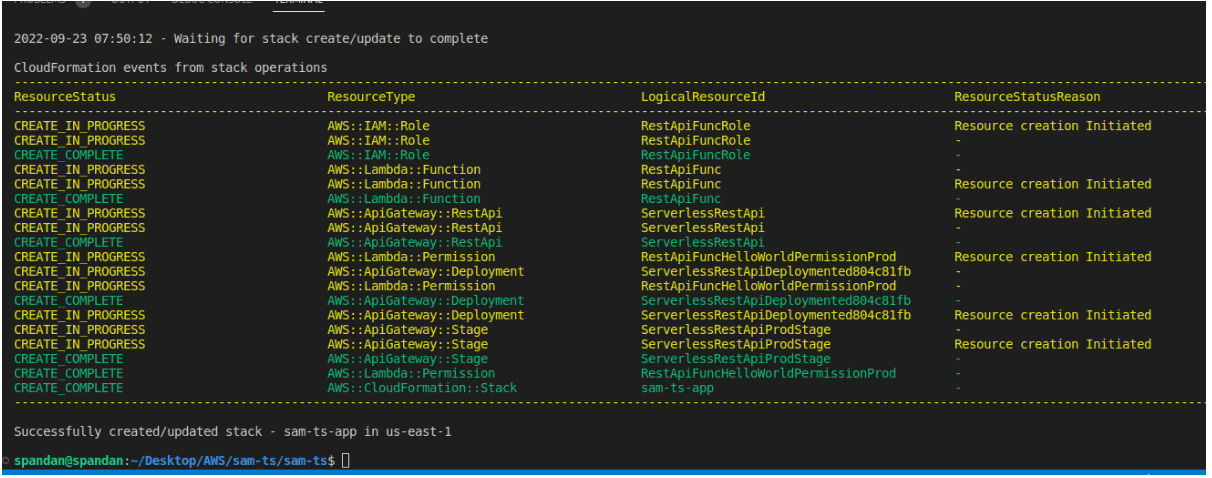Click the LogicalResourceId column header

(x=703, y=97)
